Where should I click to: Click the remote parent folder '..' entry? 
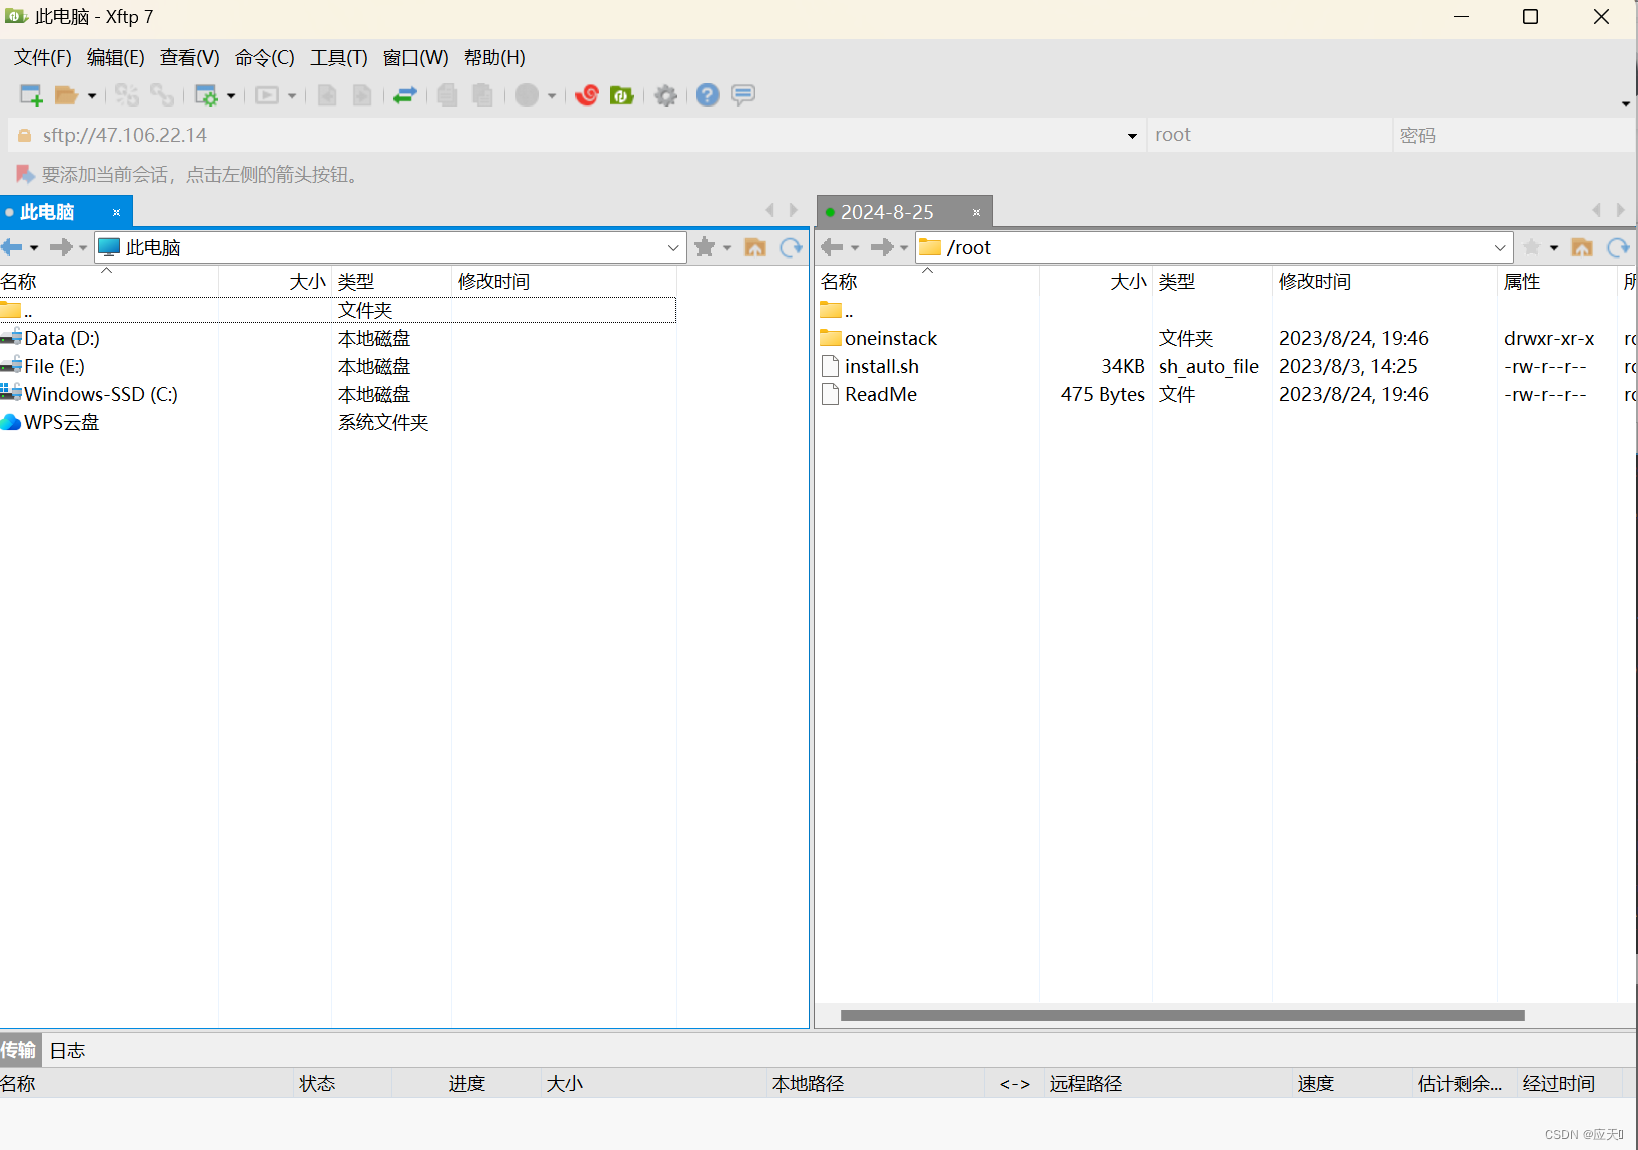coord(838,310)
